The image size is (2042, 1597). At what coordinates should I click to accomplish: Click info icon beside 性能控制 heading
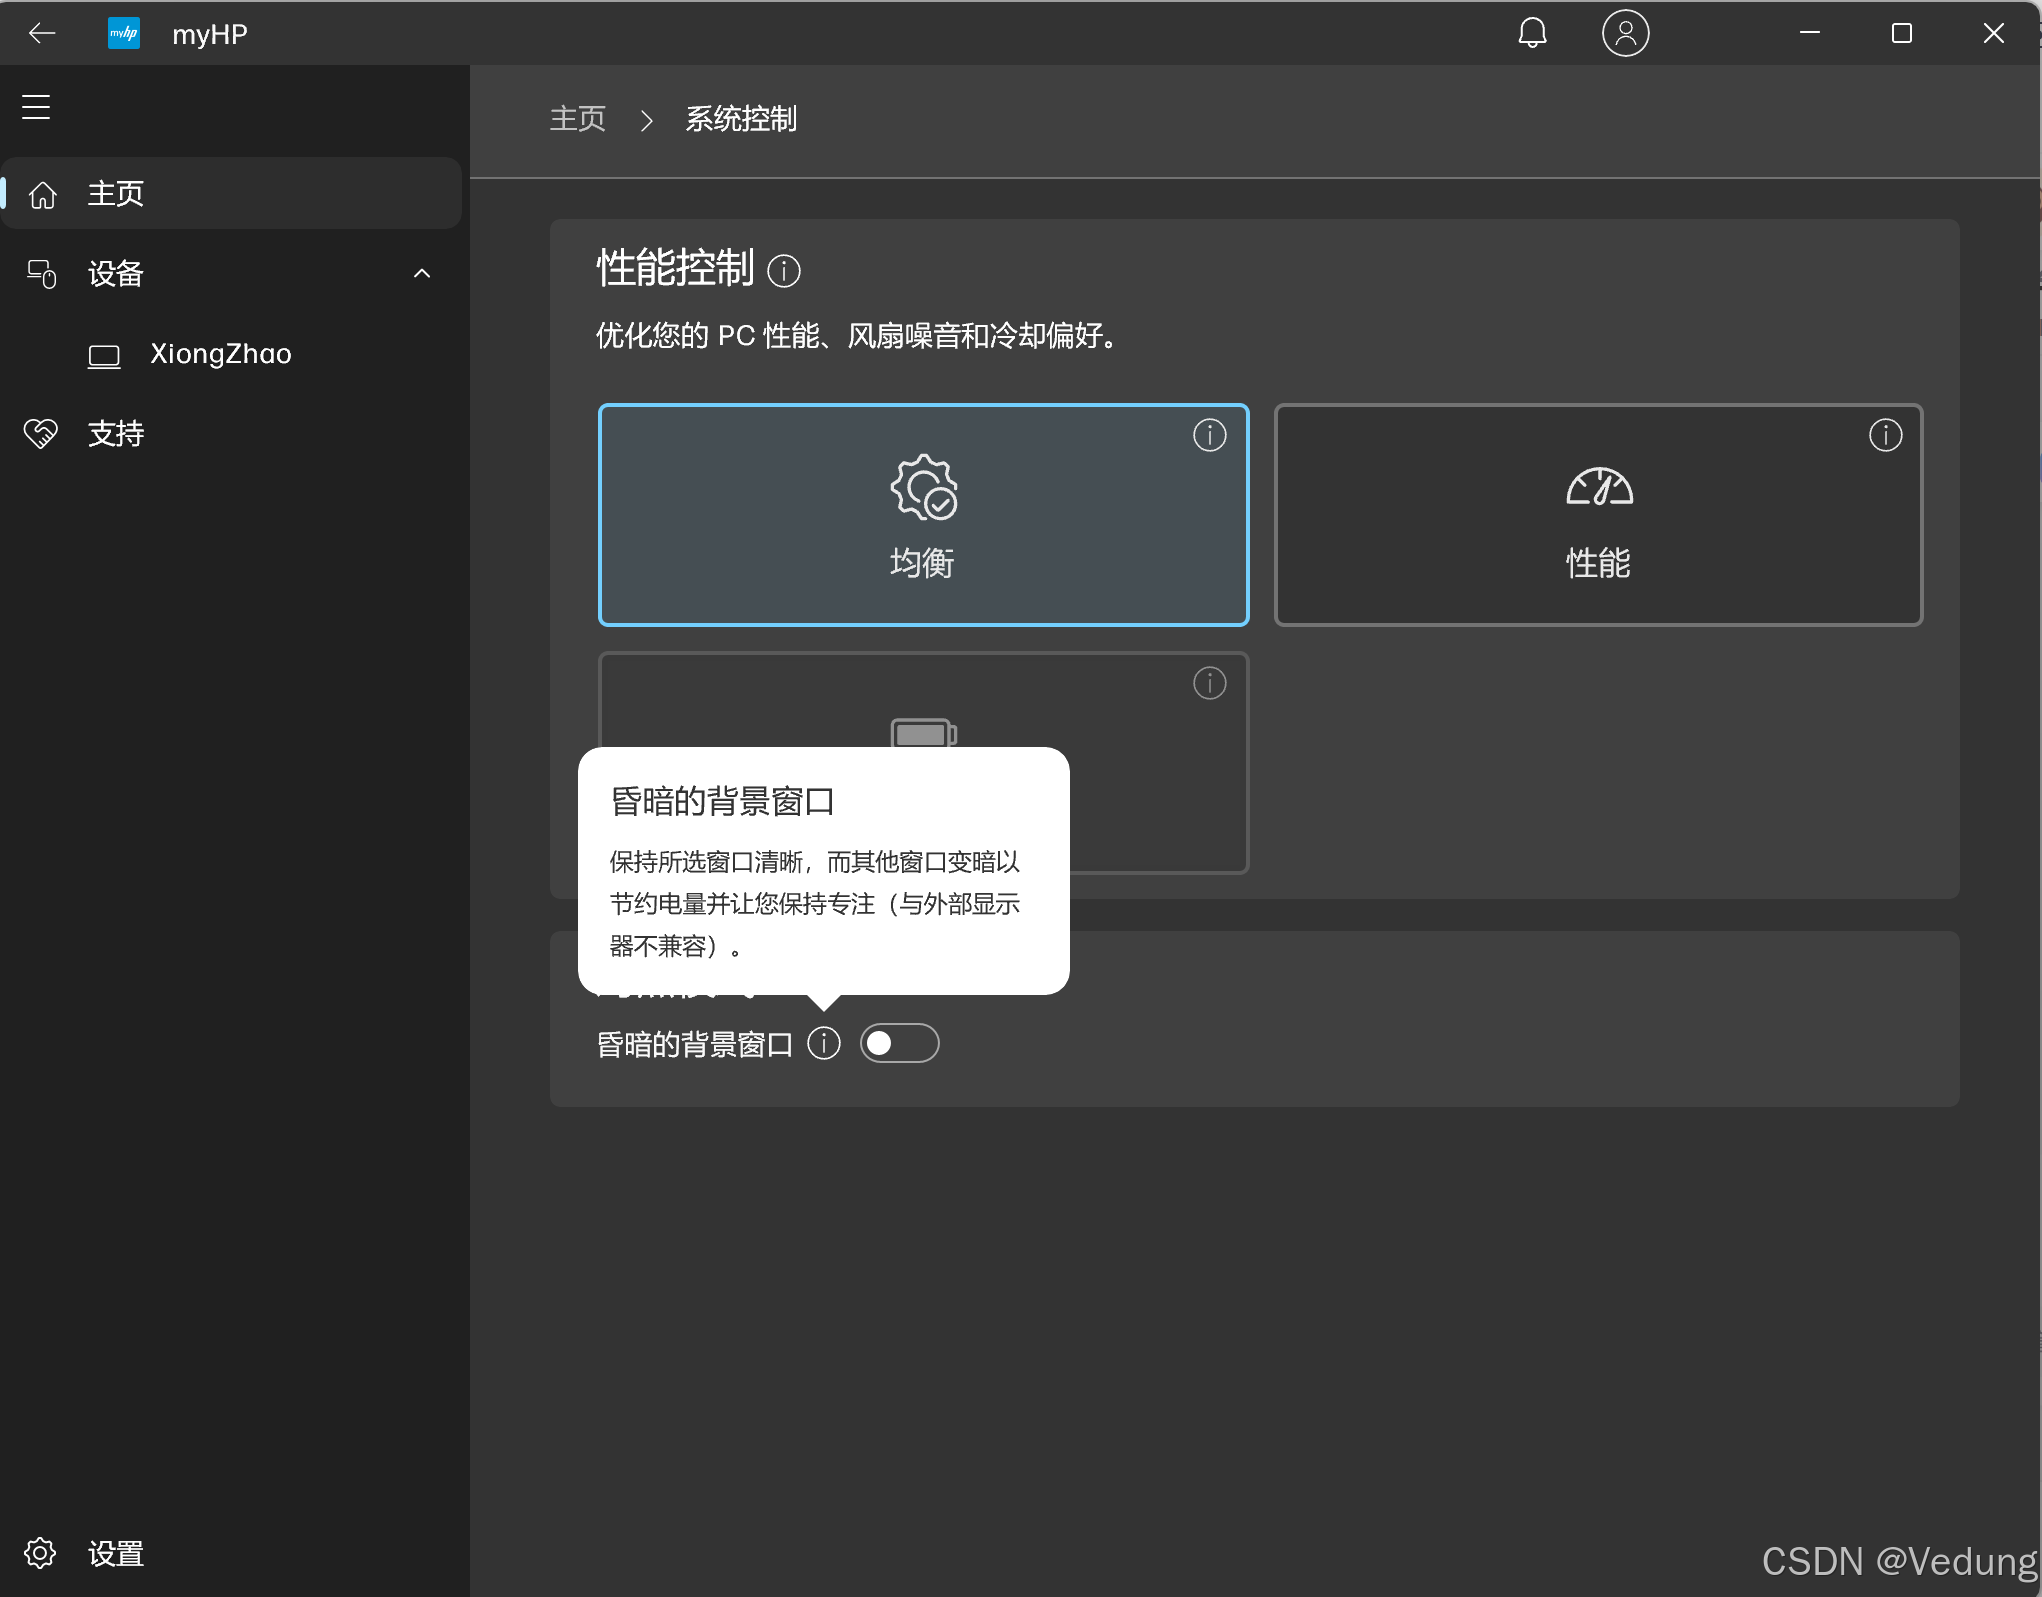click(x=783, y=271)
